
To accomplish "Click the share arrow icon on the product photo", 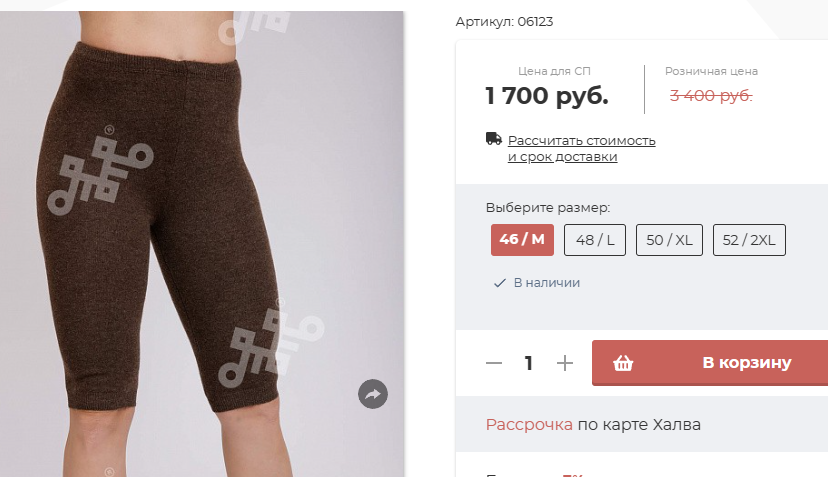I will [373, 394].
